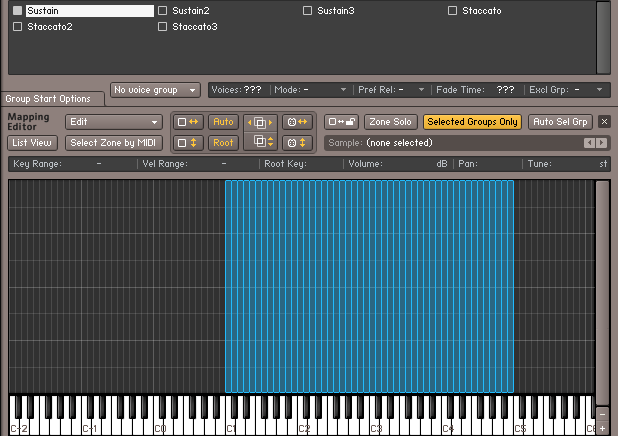Click the horizontal key-range auto-spread icon
The height and width of the screenshot is (436, 618).
pyautogui.click(x=187, y=122)
